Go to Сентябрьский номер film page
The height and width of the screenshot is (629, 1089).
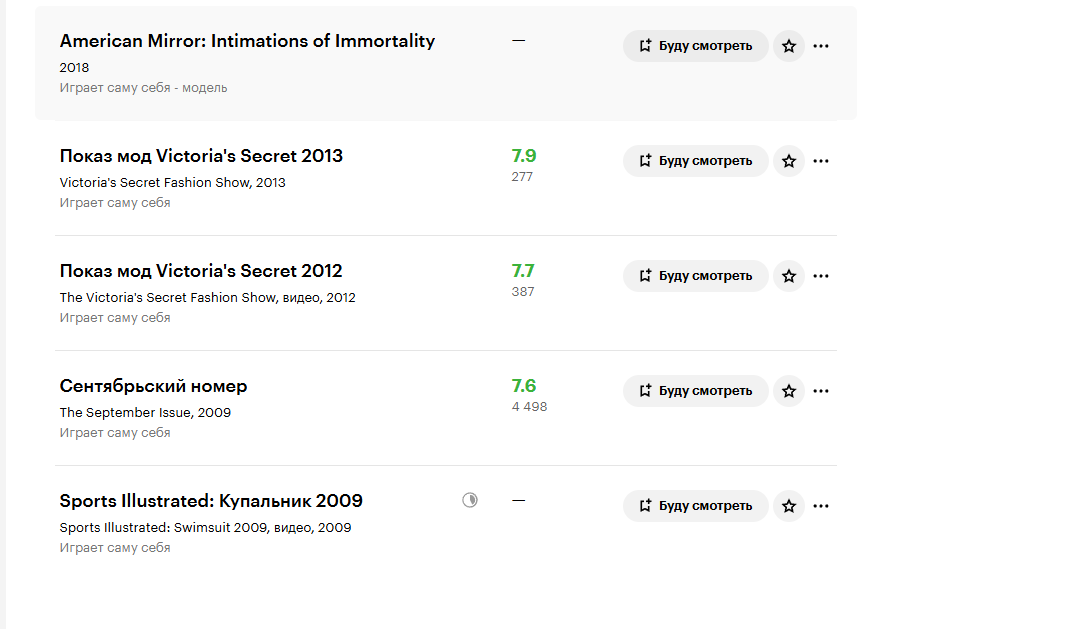pos(153,386)
